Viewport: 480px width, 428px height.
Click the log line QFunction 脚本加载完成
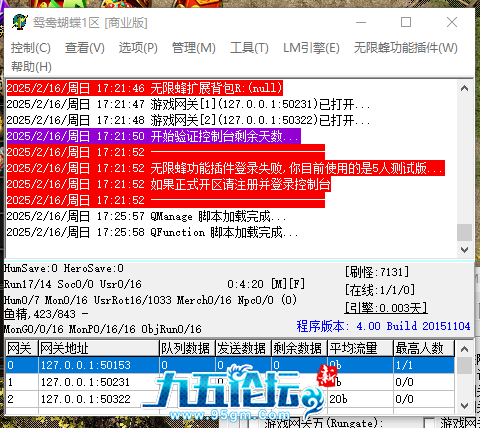click(152, 232)
